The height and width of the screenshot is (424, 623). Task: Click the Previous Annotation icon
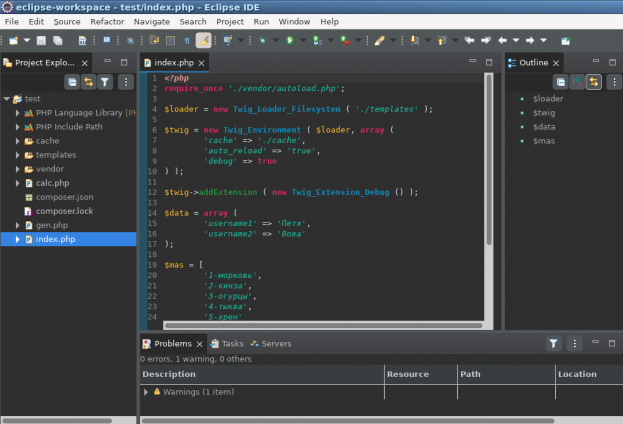click(x=442, y=41)
